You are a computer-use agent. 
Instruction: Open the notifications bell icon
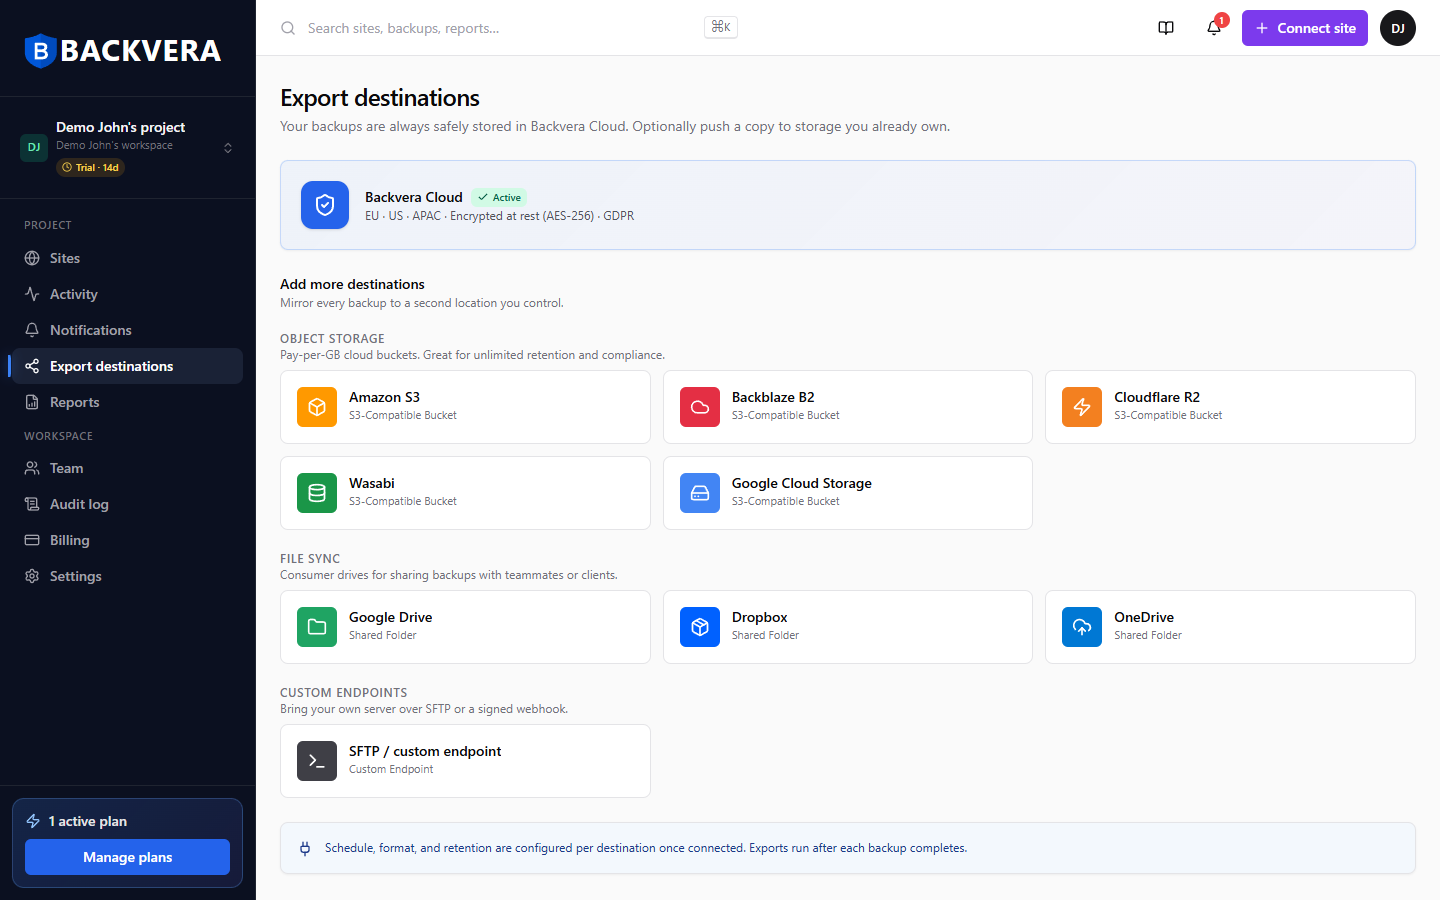(x=1214, y=28)
